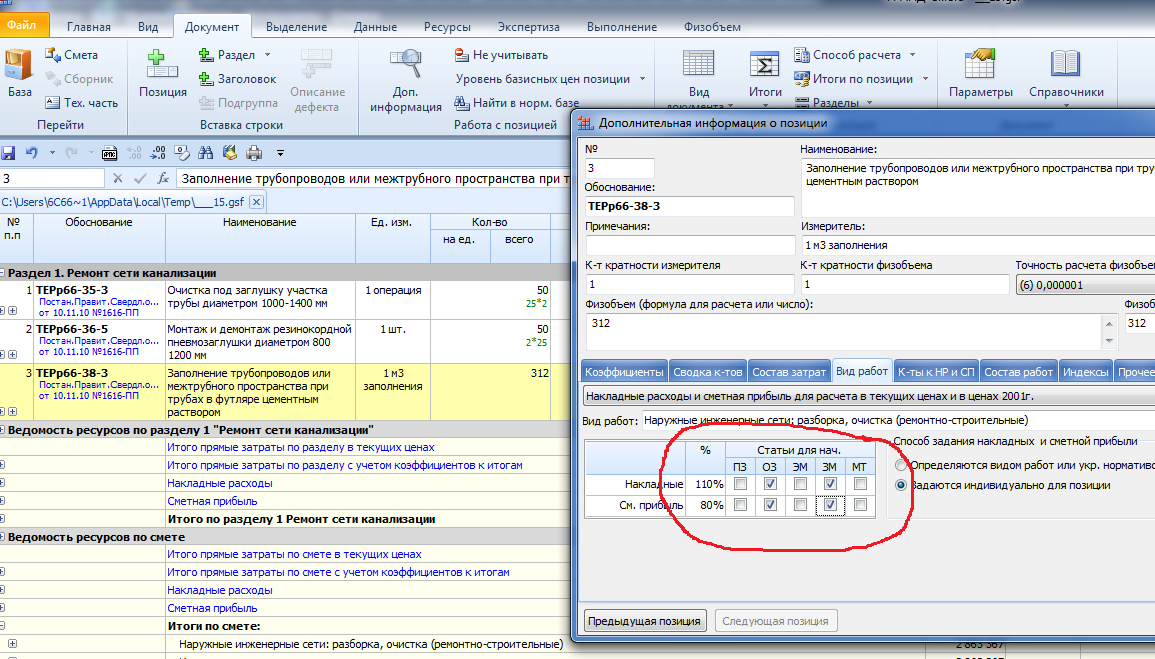Click the Позиция insert icon
The image size is (1155, 659).
click(x=162, y=66)
